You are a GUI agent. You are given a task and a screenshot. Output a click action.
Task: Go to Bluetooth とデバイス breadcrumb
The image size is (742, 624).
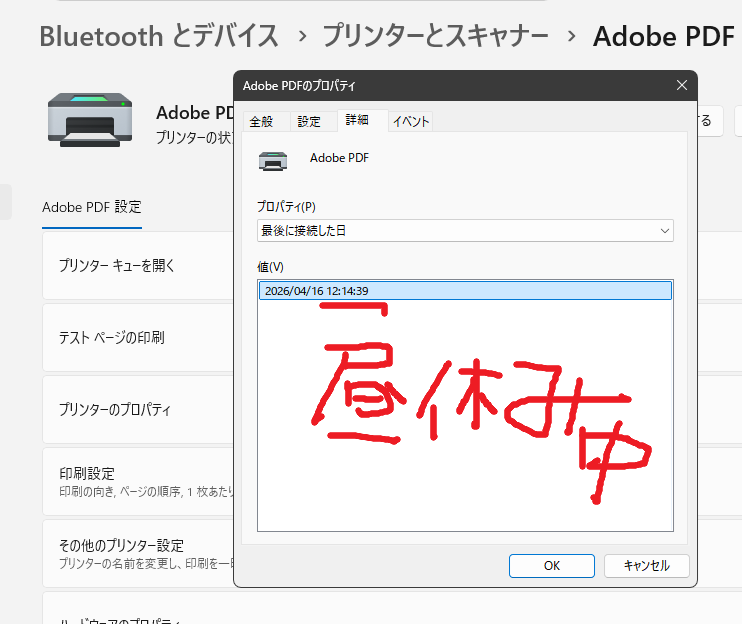pyautogui.click(x=159, y=36)
